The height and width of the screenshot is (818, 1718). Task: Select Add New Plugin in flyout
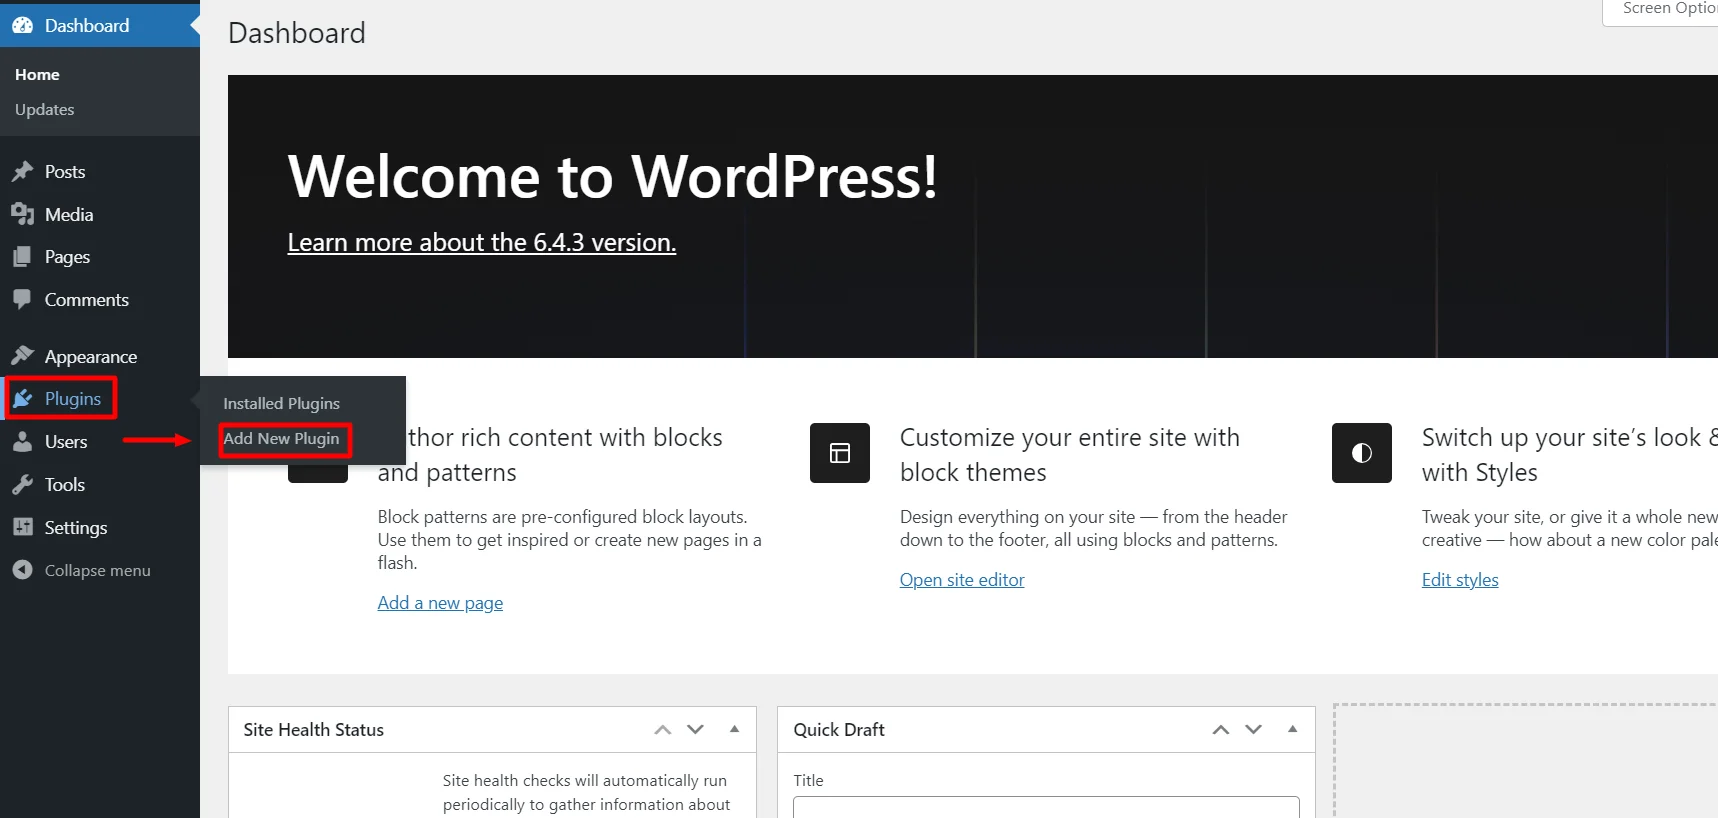[281, 439]
